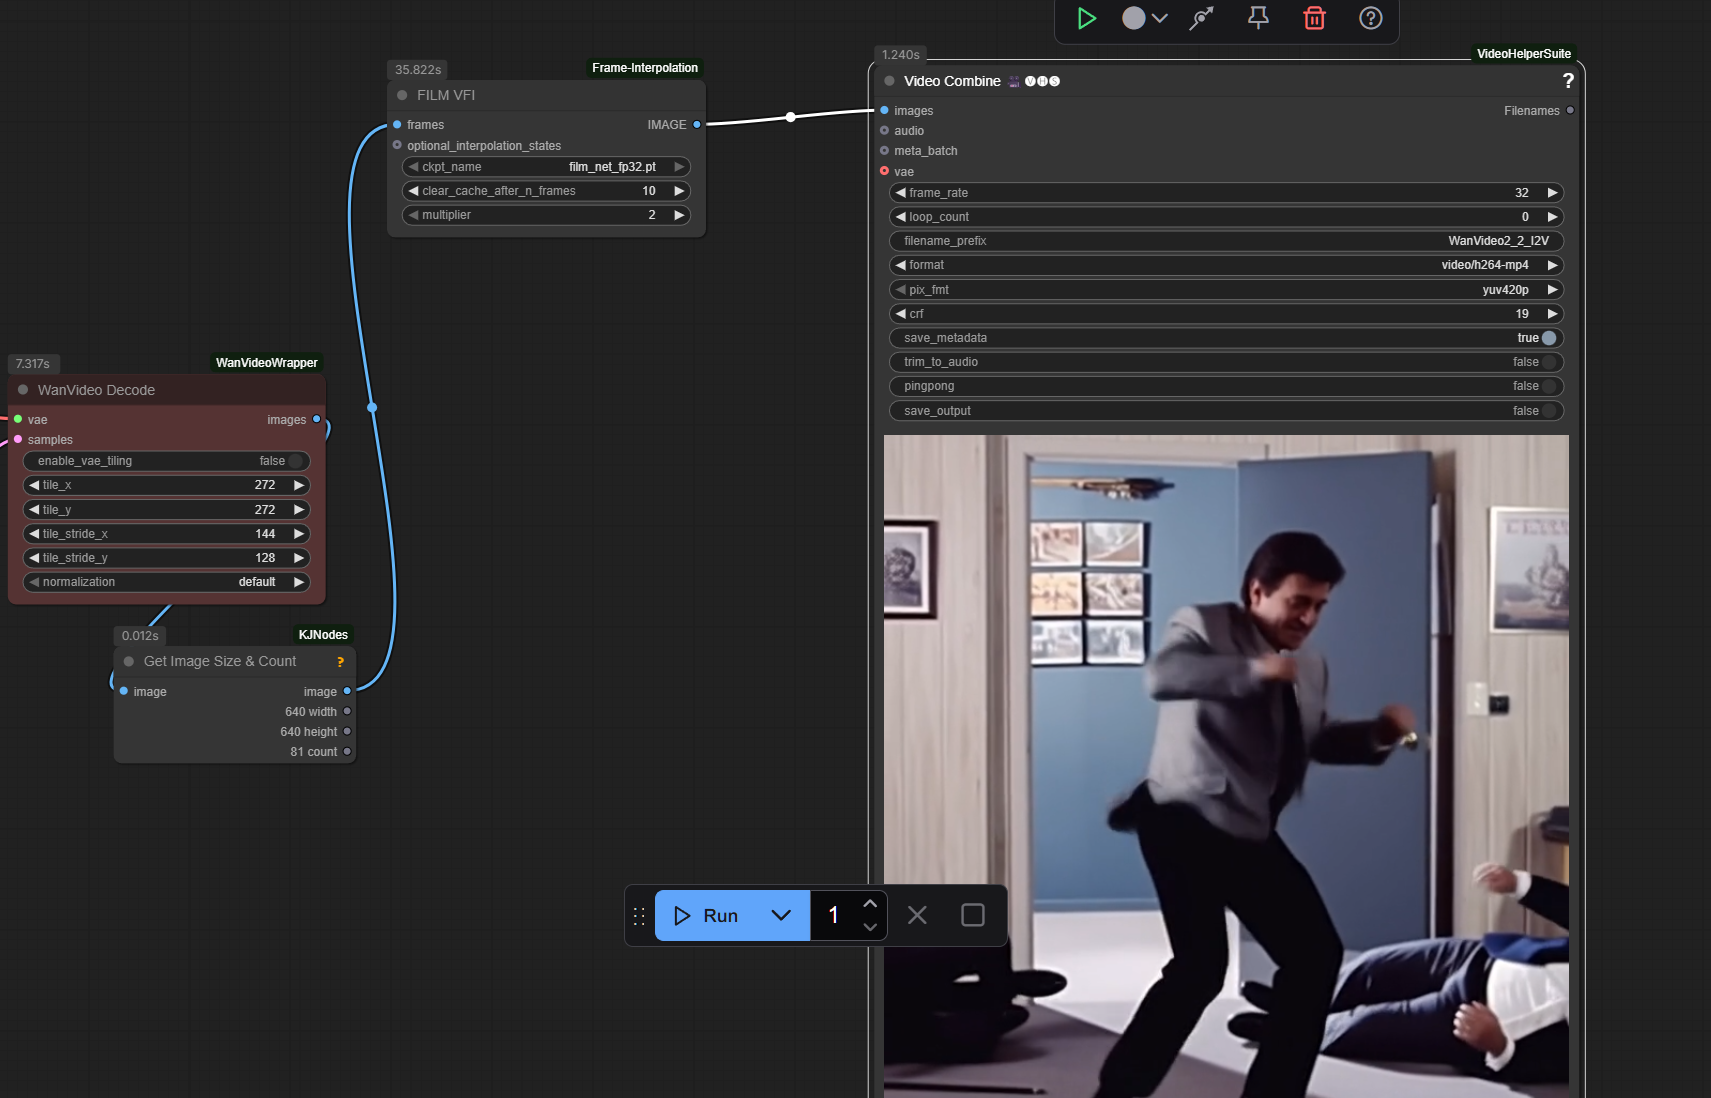Toggle save_metadata switch
The width and height of the screenshot is (1711, 1098).
1549,338
